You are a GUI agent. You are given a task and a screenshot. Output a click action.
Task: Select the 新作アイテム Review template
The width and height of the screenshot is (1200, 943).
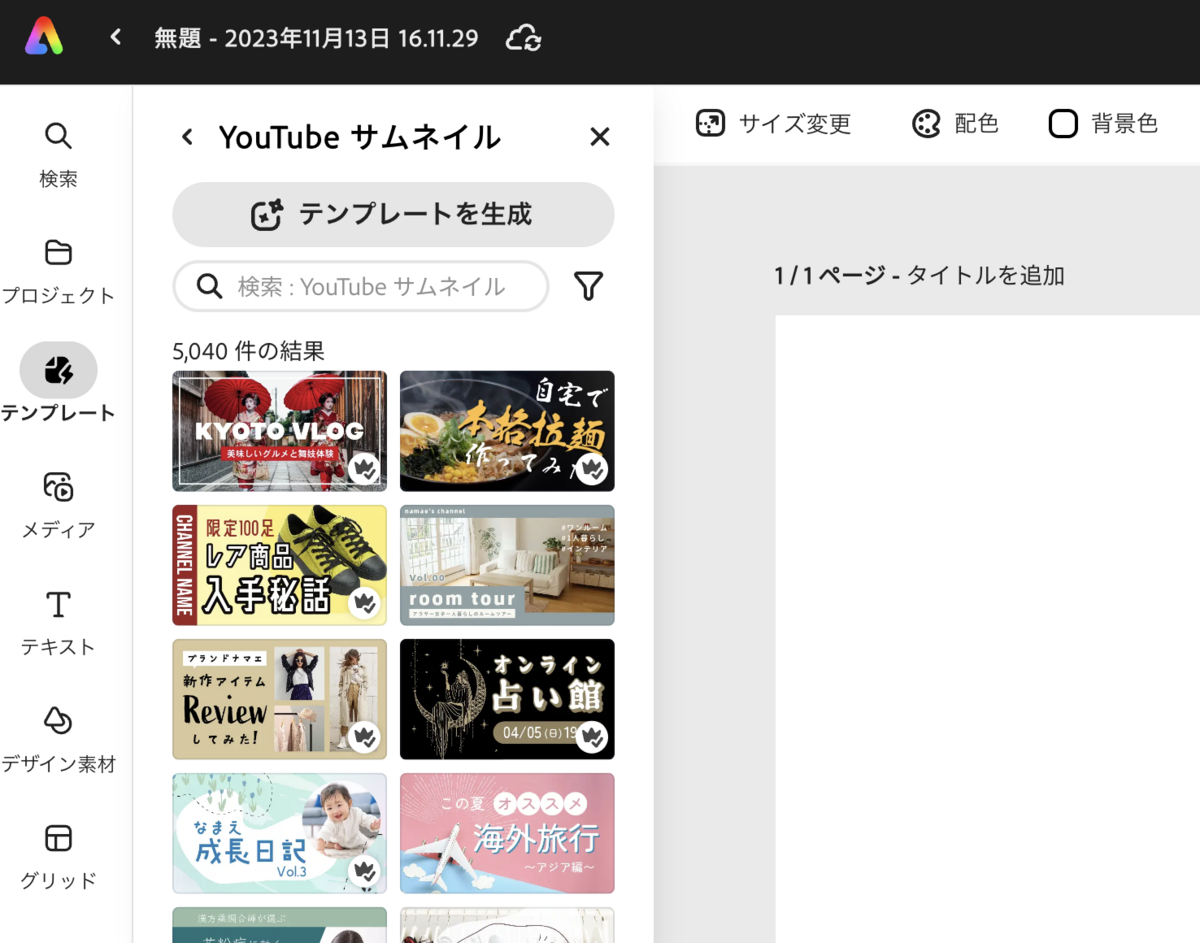click(x=279, y=699)
